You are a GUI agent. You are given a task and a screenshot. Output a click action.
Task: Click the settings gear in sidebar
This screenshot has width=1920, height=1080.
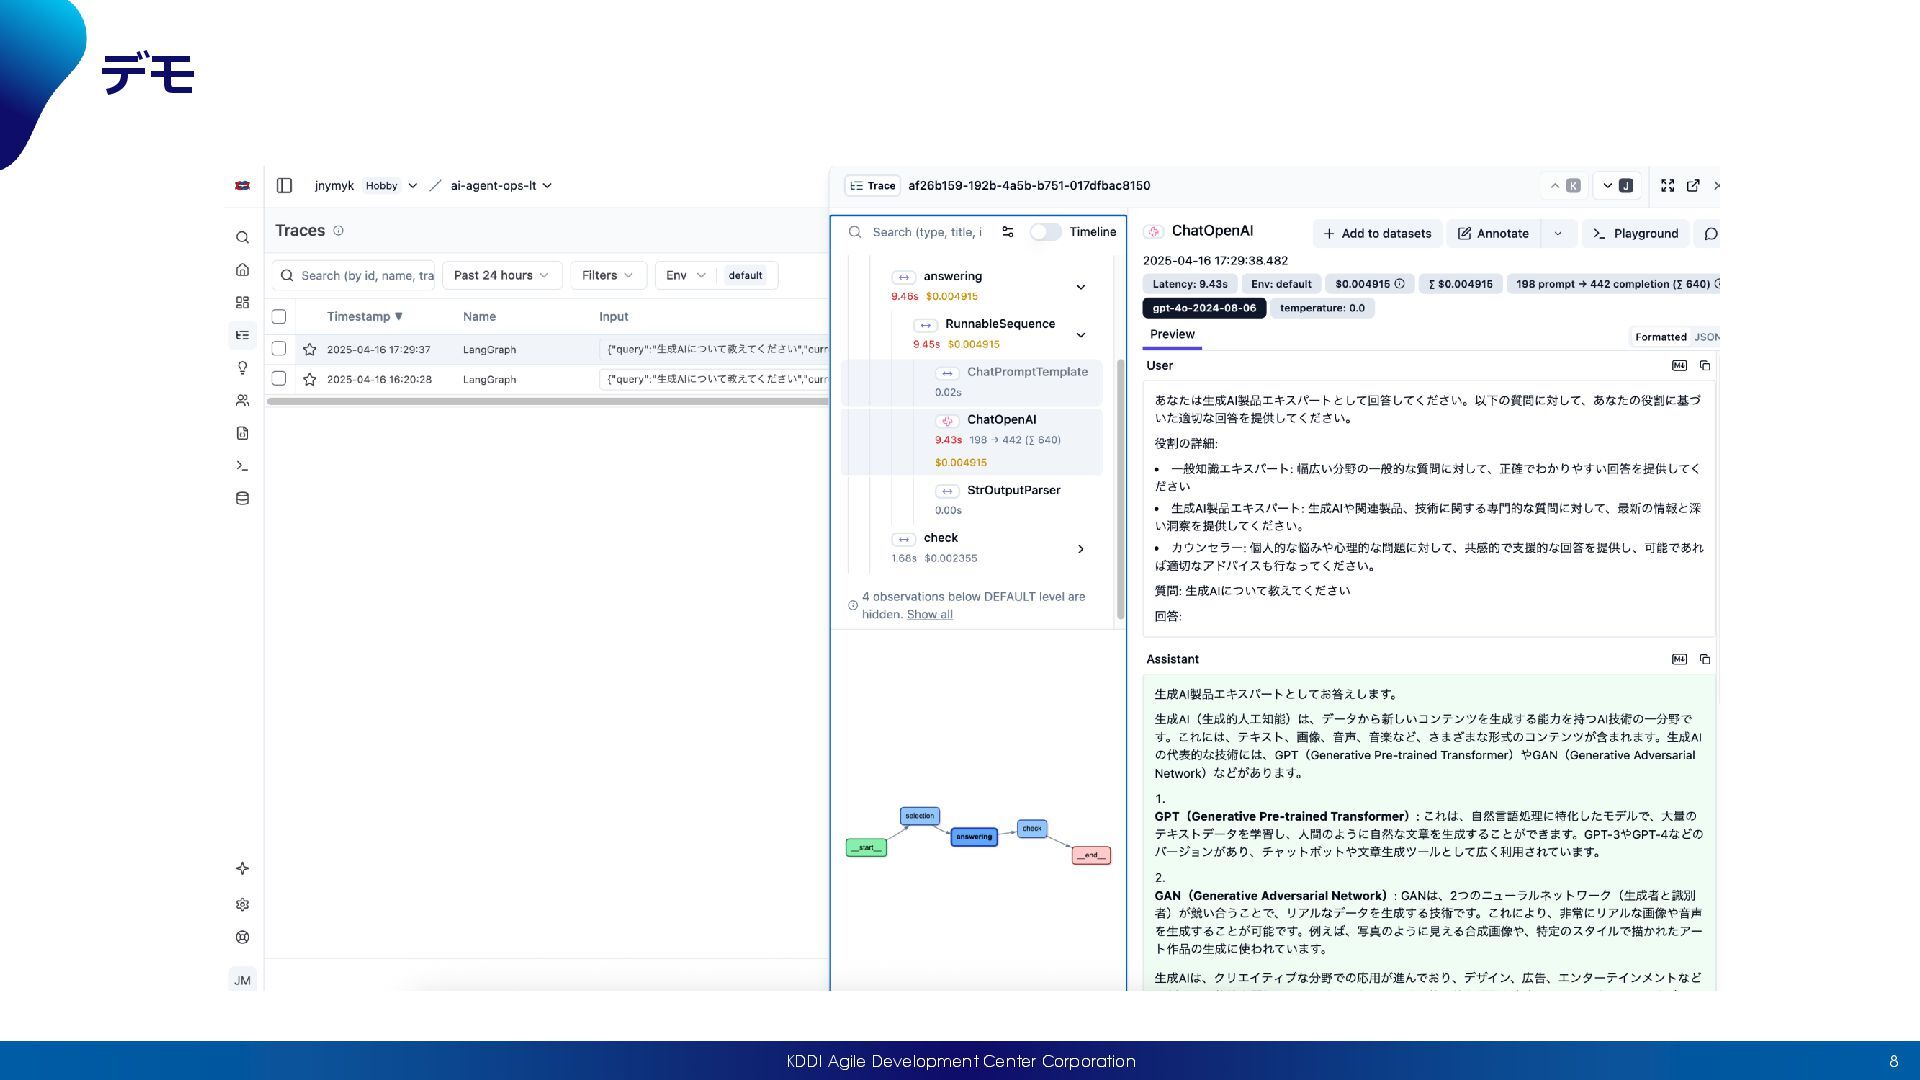tap(242, 905)
